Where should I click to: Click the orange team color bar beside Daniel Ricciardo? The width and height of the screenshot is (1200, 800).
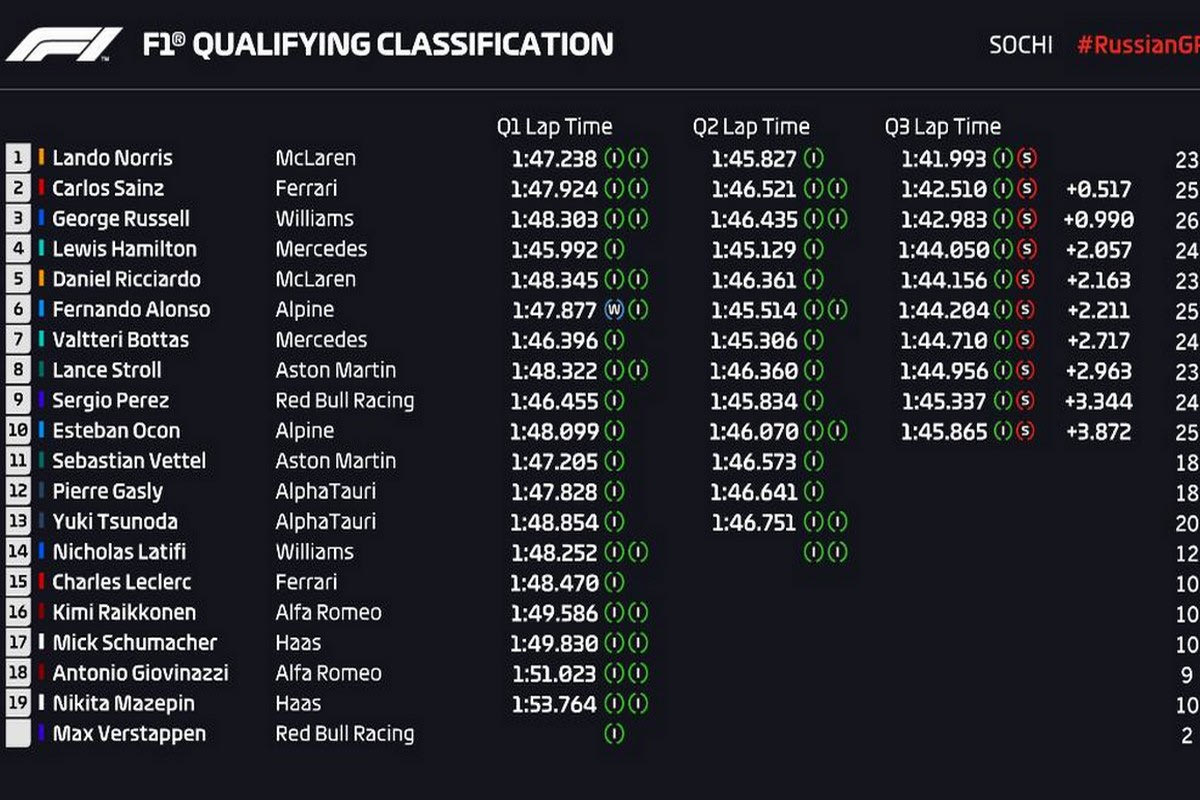pyautogui.click(x=41, y=279)
